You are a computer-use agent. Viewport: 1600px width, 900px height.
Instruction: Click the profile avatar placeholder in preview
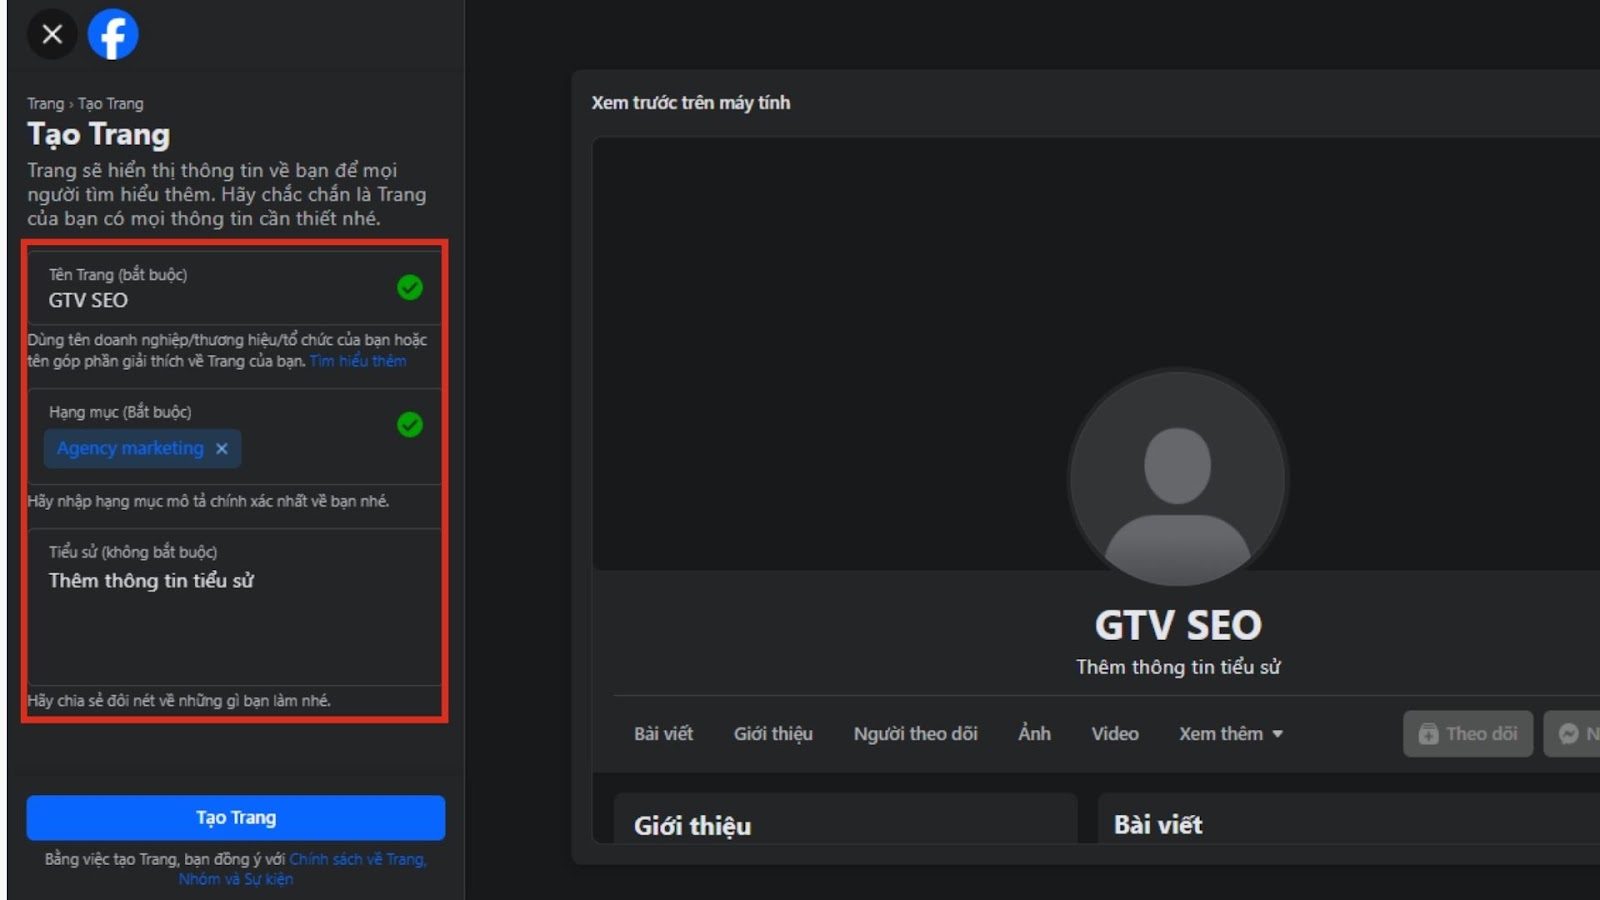pos(1177,478)
